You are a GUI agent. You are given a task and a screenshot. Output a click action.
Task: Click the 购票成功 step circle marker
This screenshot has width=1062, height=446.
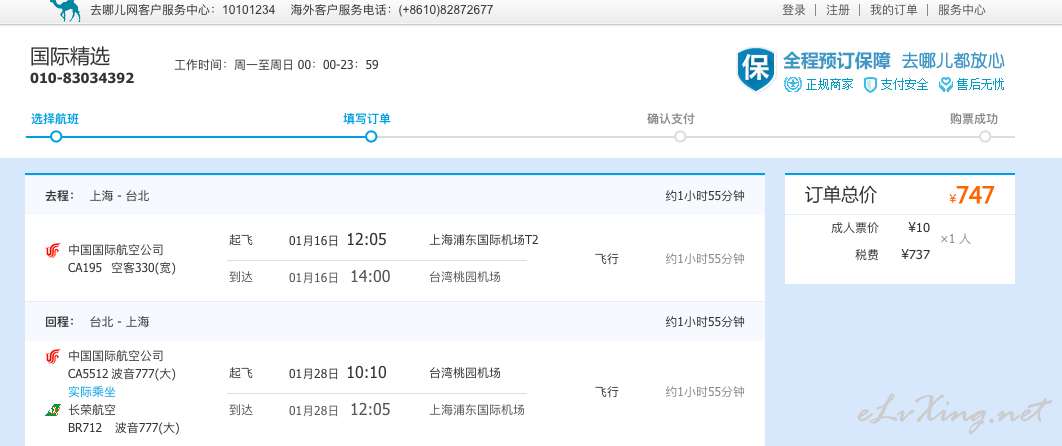[x=985, y=137]
